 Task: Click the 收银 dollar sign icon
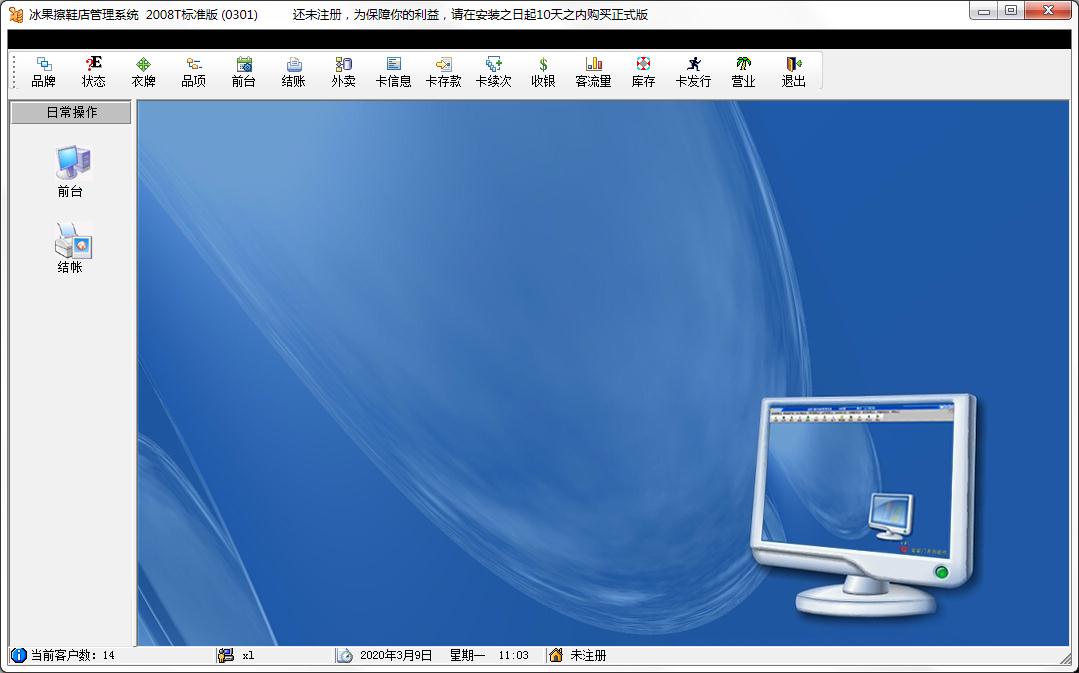[x=543, y=72]
